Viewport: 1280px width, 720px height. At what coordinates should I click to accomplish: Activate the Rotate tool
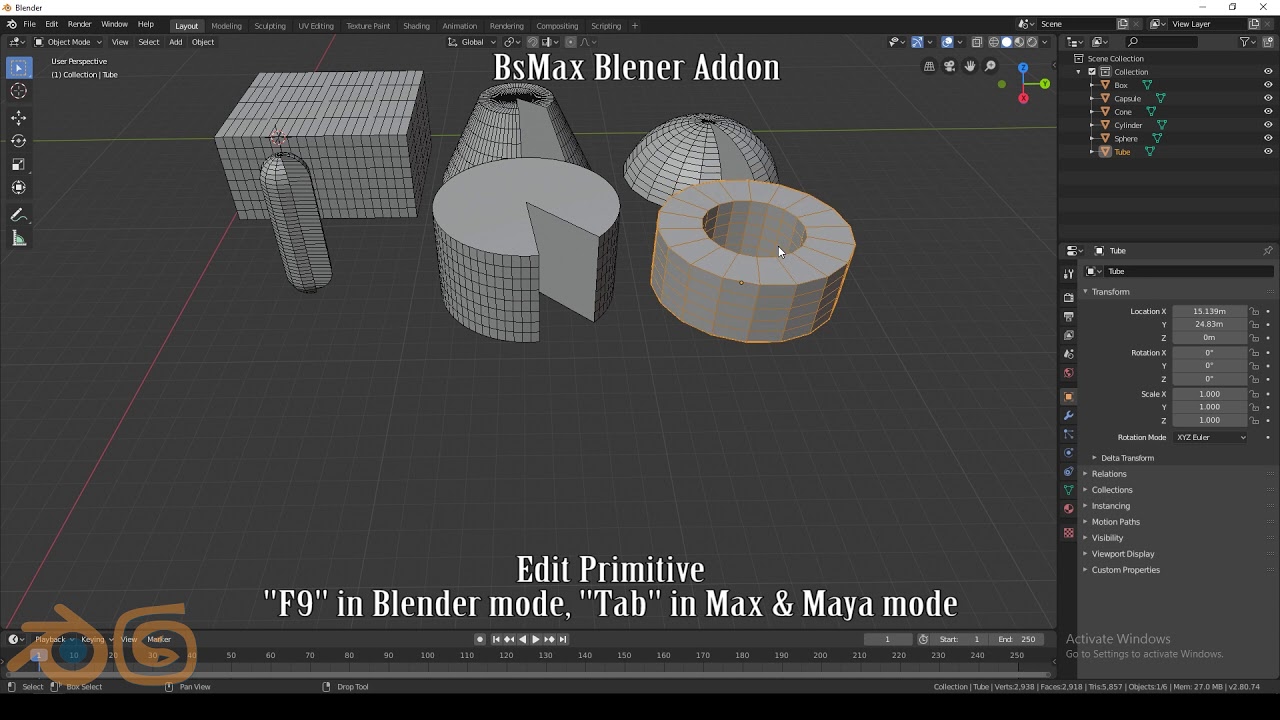(x=19, y=141)
